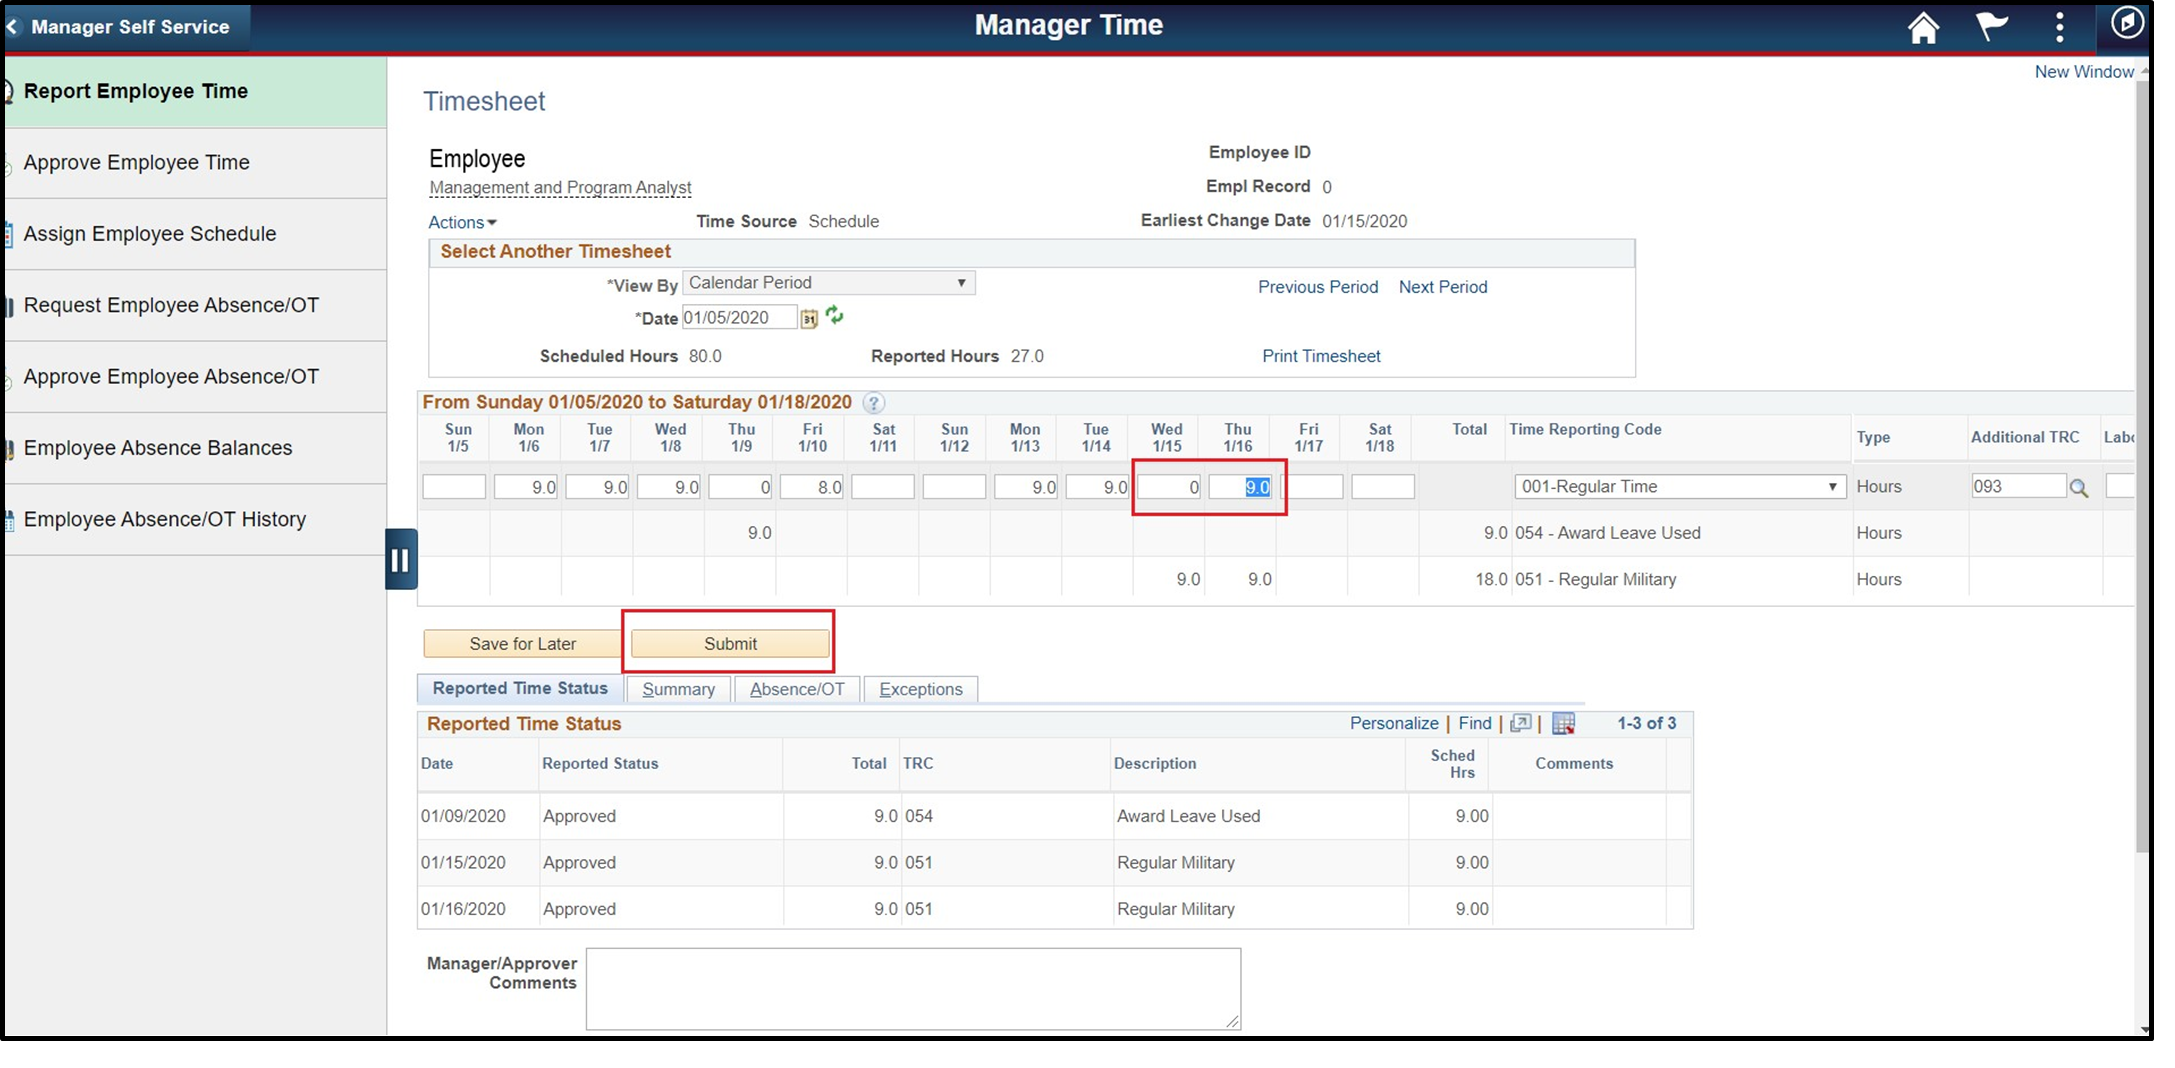Refresh the timesheet with the green arrows icon

tap(835, 317)
